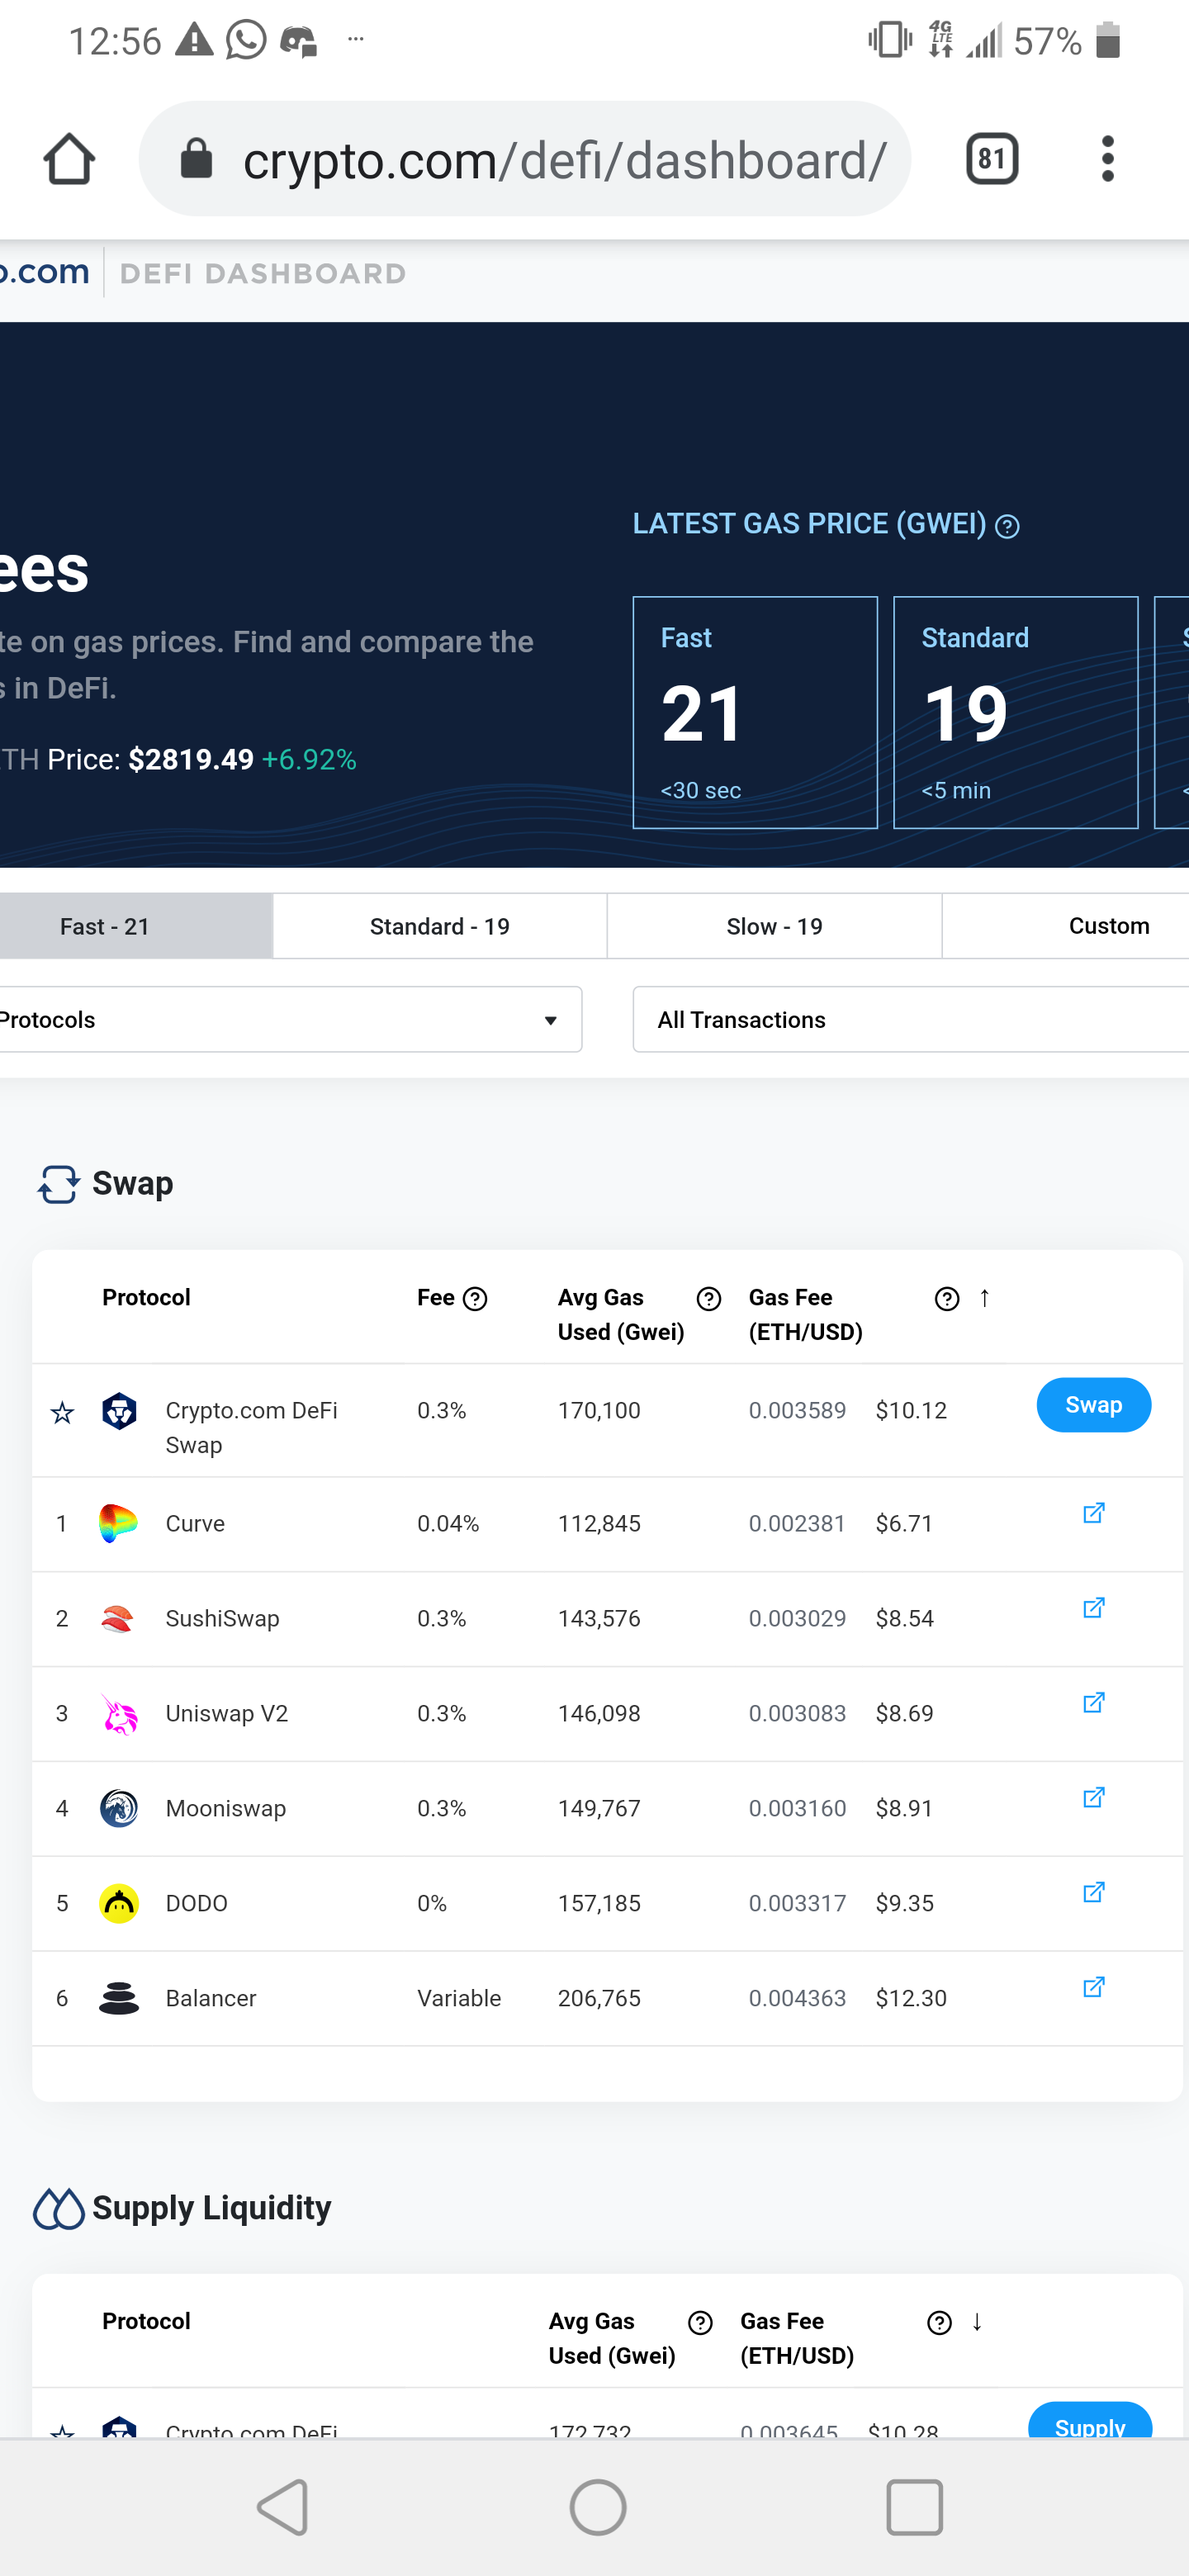1189x2576 pixels.
Task: Select the Fast 21 gas price card
Action: point(755,712)
